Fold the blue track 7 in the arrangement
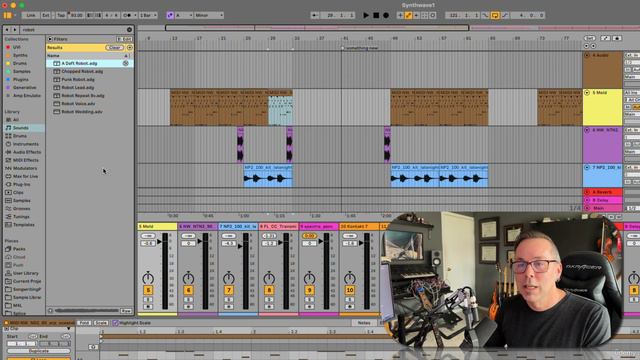 point(587,168)
